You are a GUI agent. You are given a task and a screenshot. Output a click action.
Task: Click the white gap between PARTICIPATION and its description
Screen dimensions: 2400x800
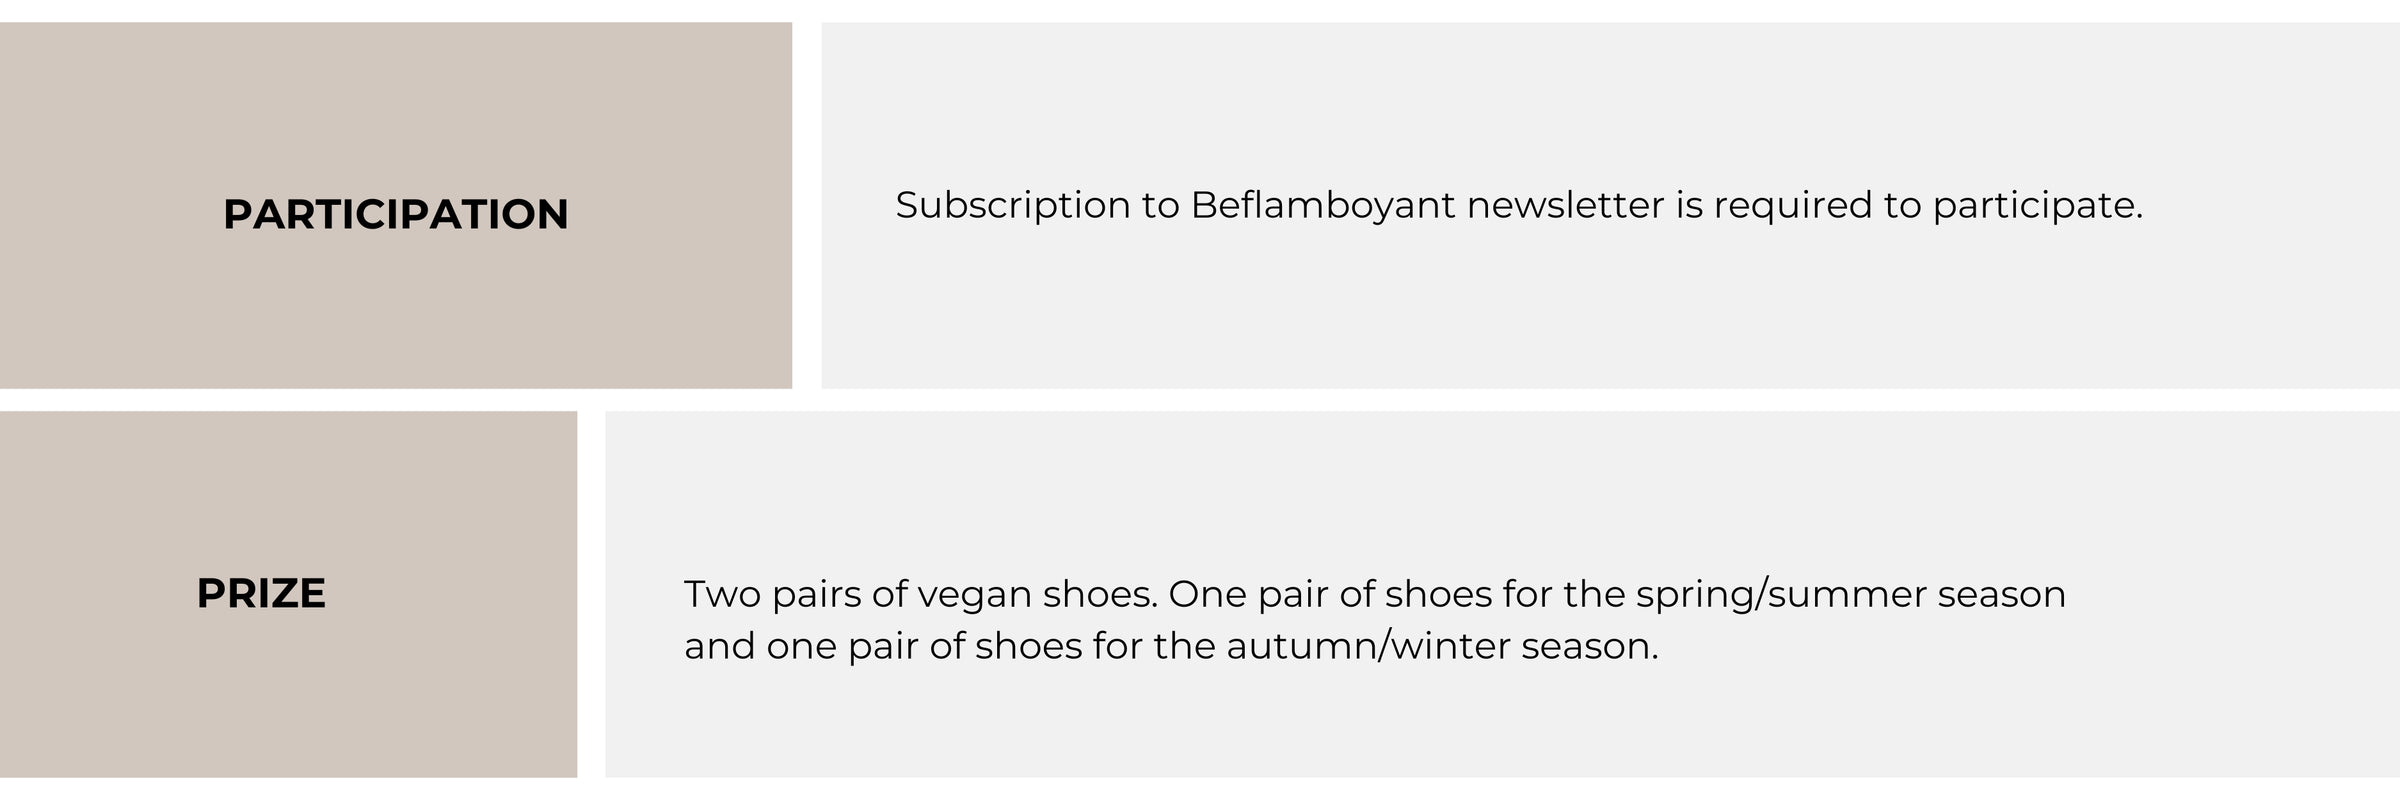(x=807, y=205)
